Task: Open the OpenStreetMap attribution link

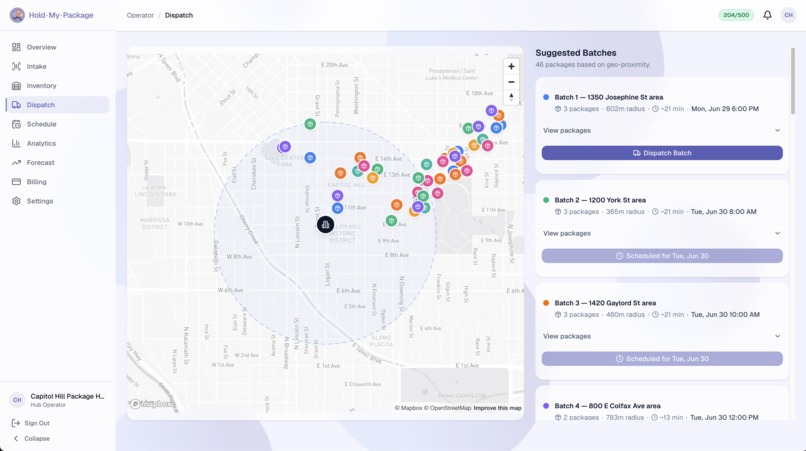Action: [447, 408]
